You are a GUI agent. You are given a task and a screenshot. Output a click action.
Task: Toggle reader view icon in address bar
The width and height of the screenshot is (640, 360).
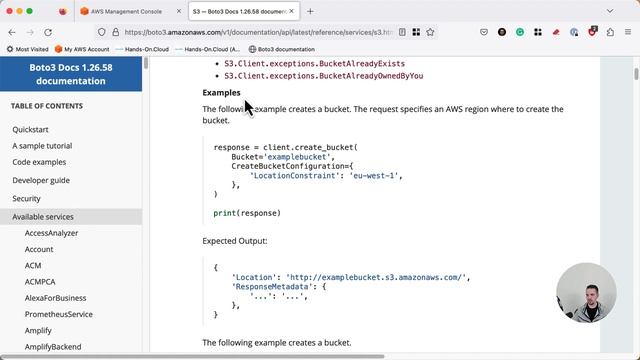[x=402, y=32]
